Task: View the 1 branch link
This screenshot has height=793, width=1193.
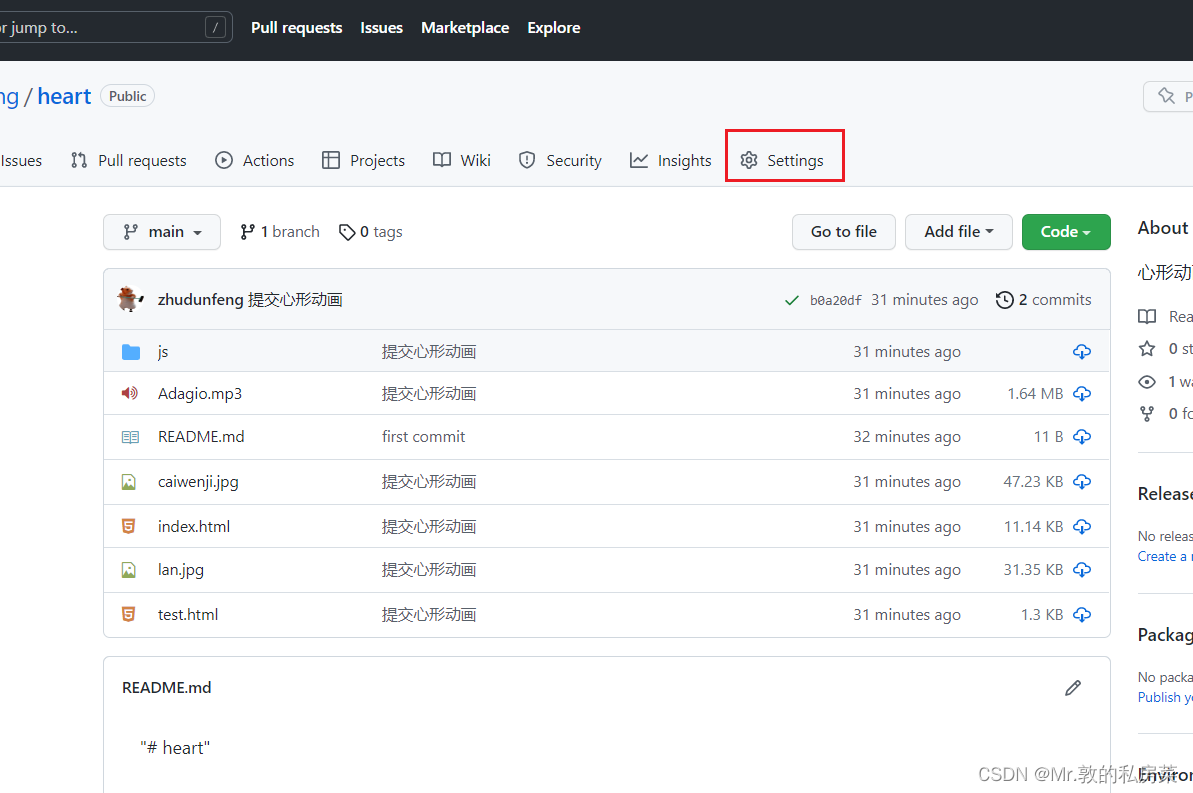Action: [x=279, y=232]
